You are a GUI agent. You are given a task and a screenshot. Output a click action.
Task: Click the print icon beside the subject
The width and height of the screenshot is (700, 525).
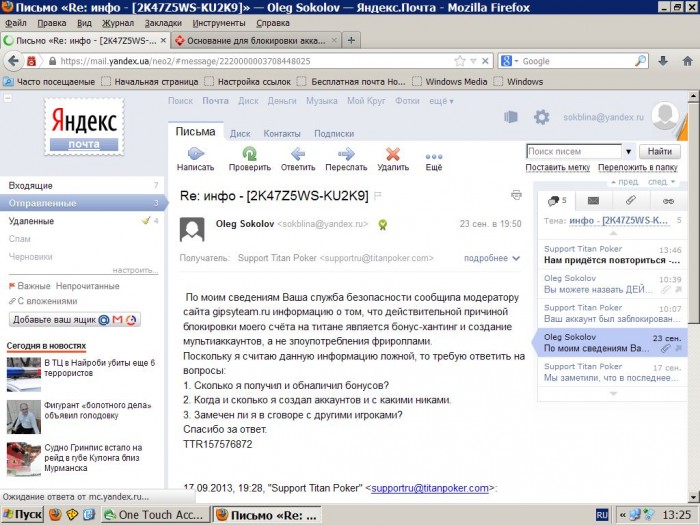tap(516, 194)
